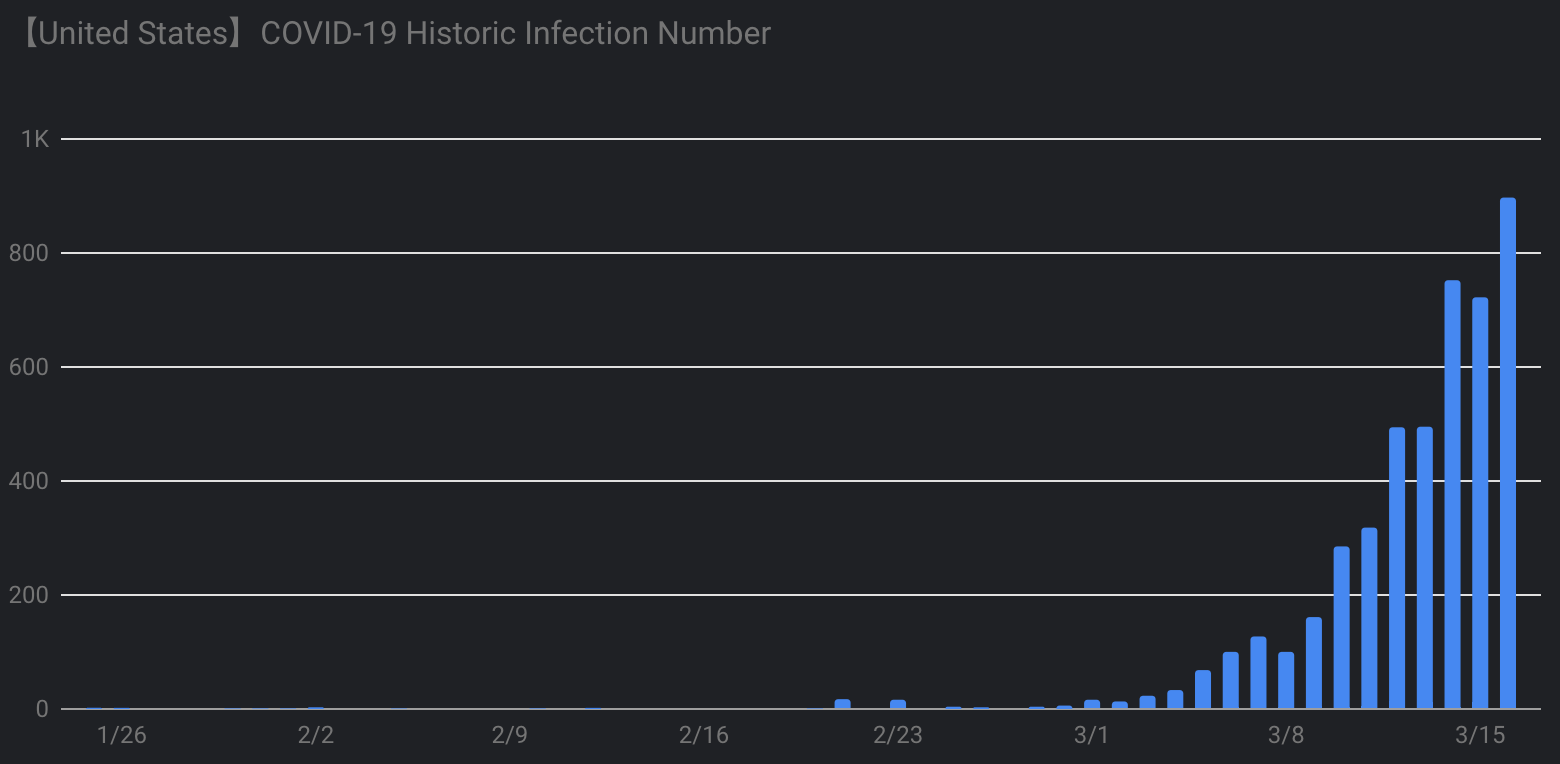Click the 3/12 bar just under 500
Viewport: 1560px width, 764px height.
(x=1397, y=568)
